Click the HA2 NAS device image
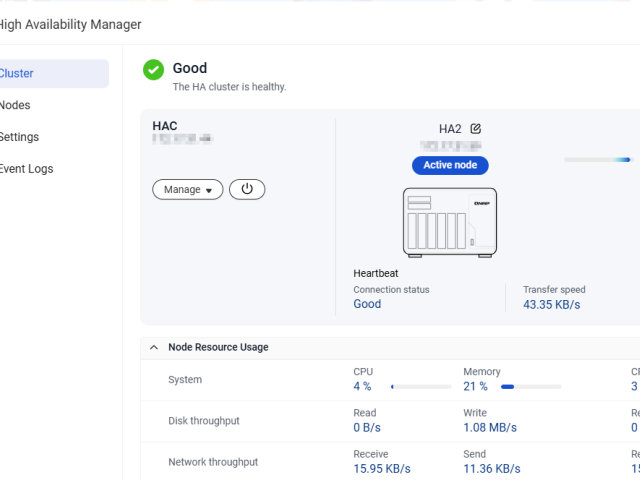 click(450, 223)
